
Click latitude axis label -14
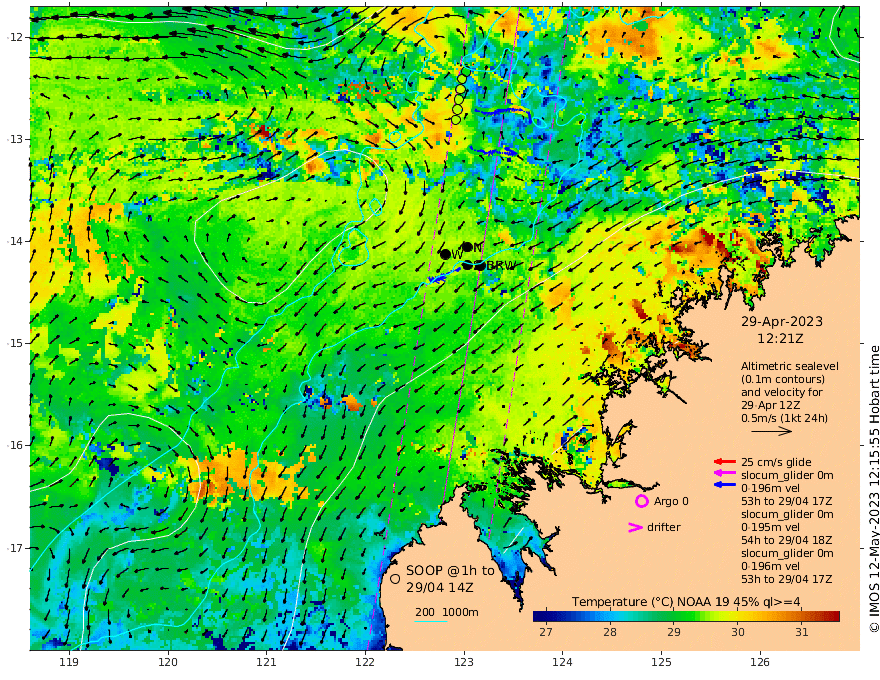[15, 241]
